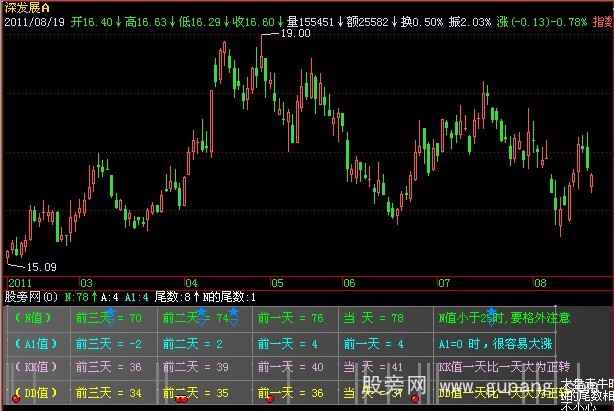The image size is (614, 411).
Task: Click the N:78 indicator value
Action: pos(77,297)
